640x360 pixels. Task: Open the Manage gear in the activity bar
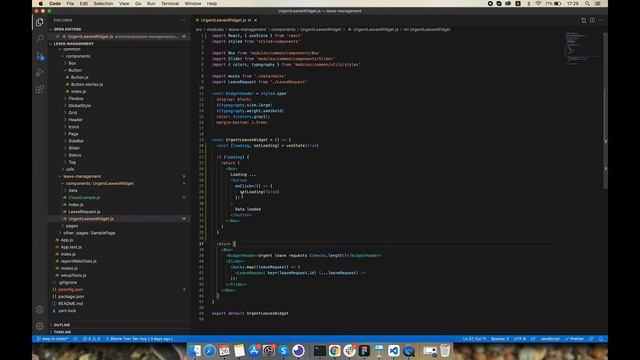tap(40, 326)
